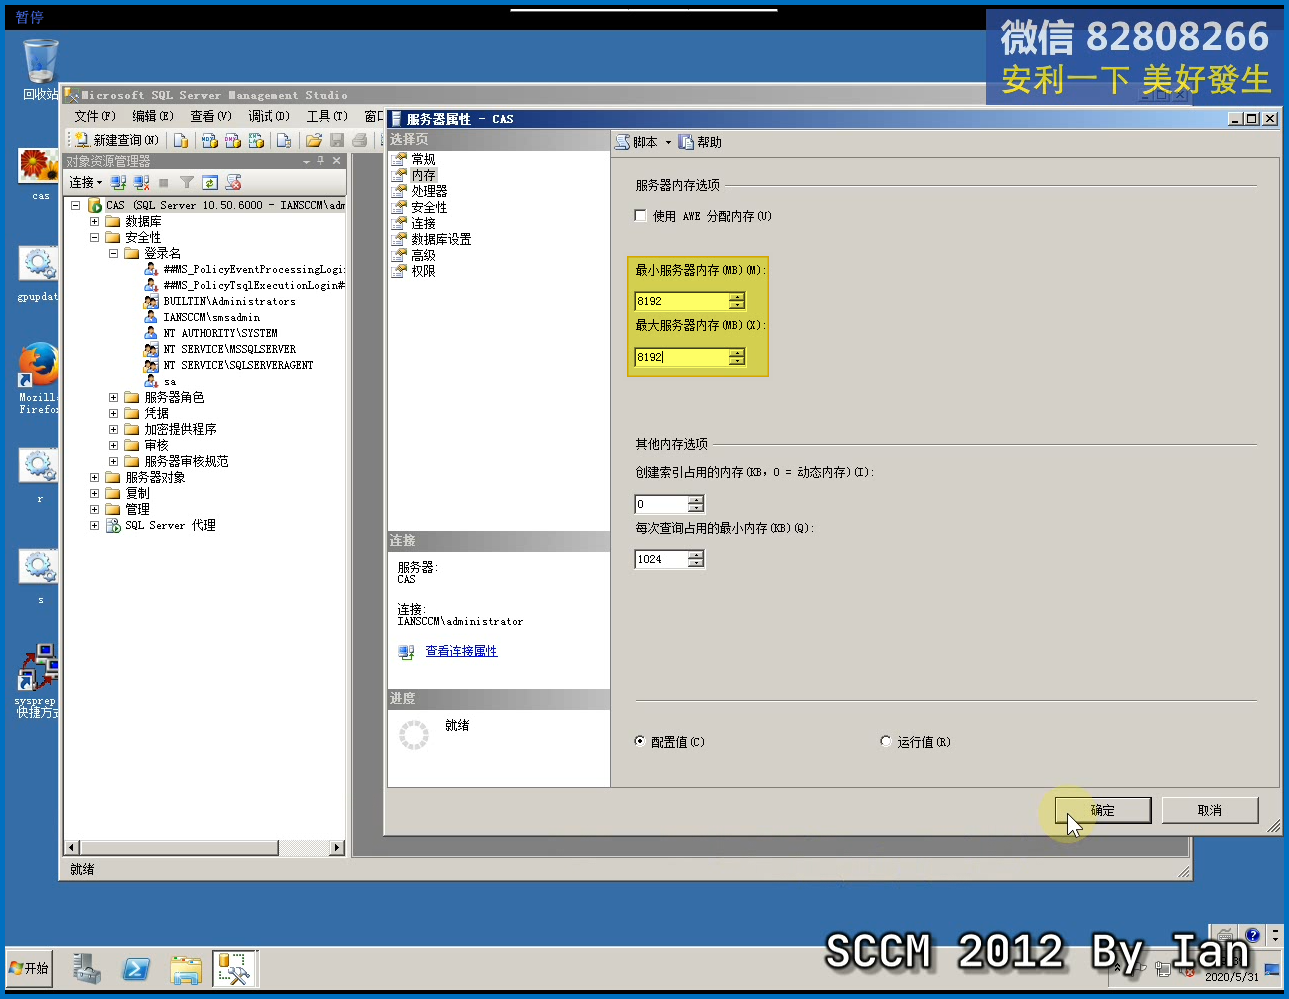Click the MDX query toolbar icon
This screenshot has height=999, width=1289.
coord(209,140)
